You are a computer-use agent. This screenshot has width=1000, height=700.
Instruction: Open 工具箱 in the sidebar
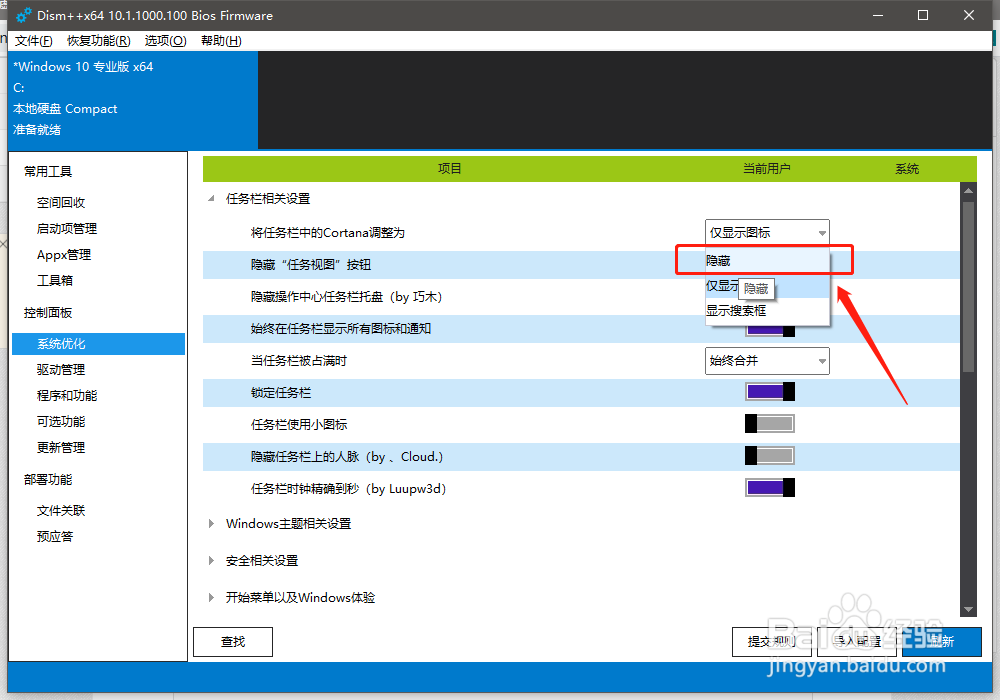click(x=55, y=281)
